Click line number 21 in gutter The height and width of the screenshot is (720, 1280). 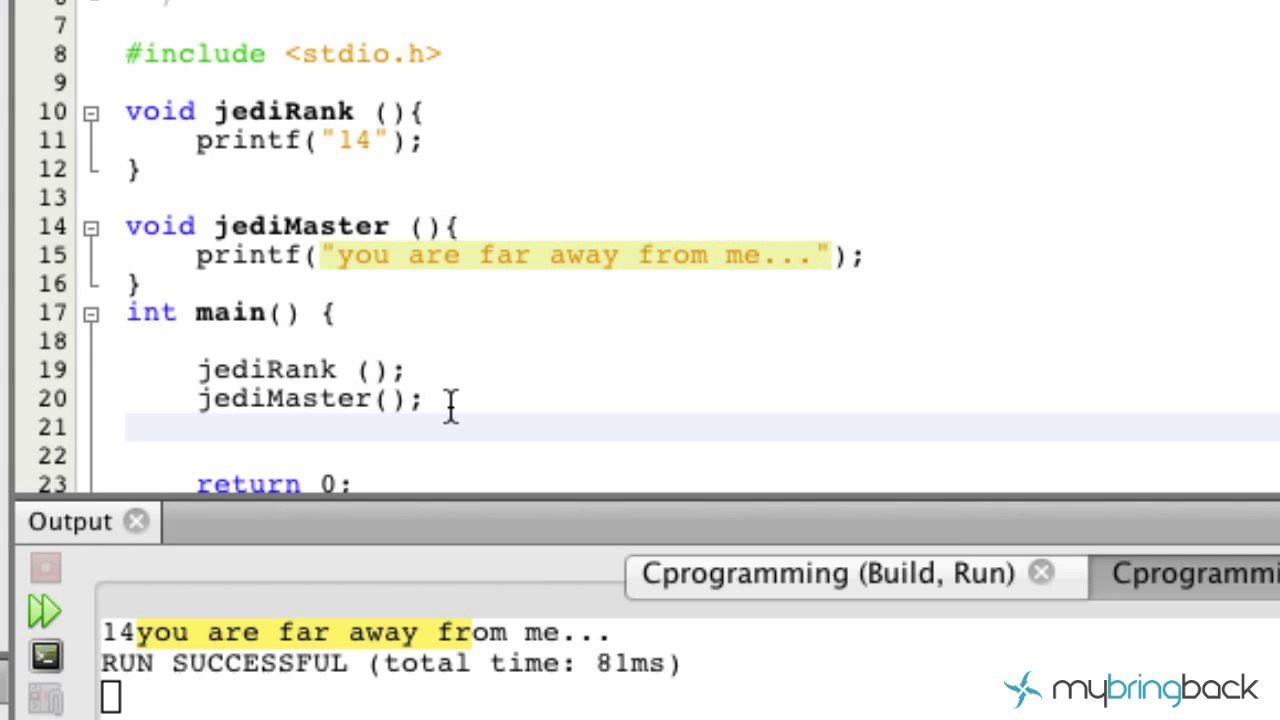point(53,428)
